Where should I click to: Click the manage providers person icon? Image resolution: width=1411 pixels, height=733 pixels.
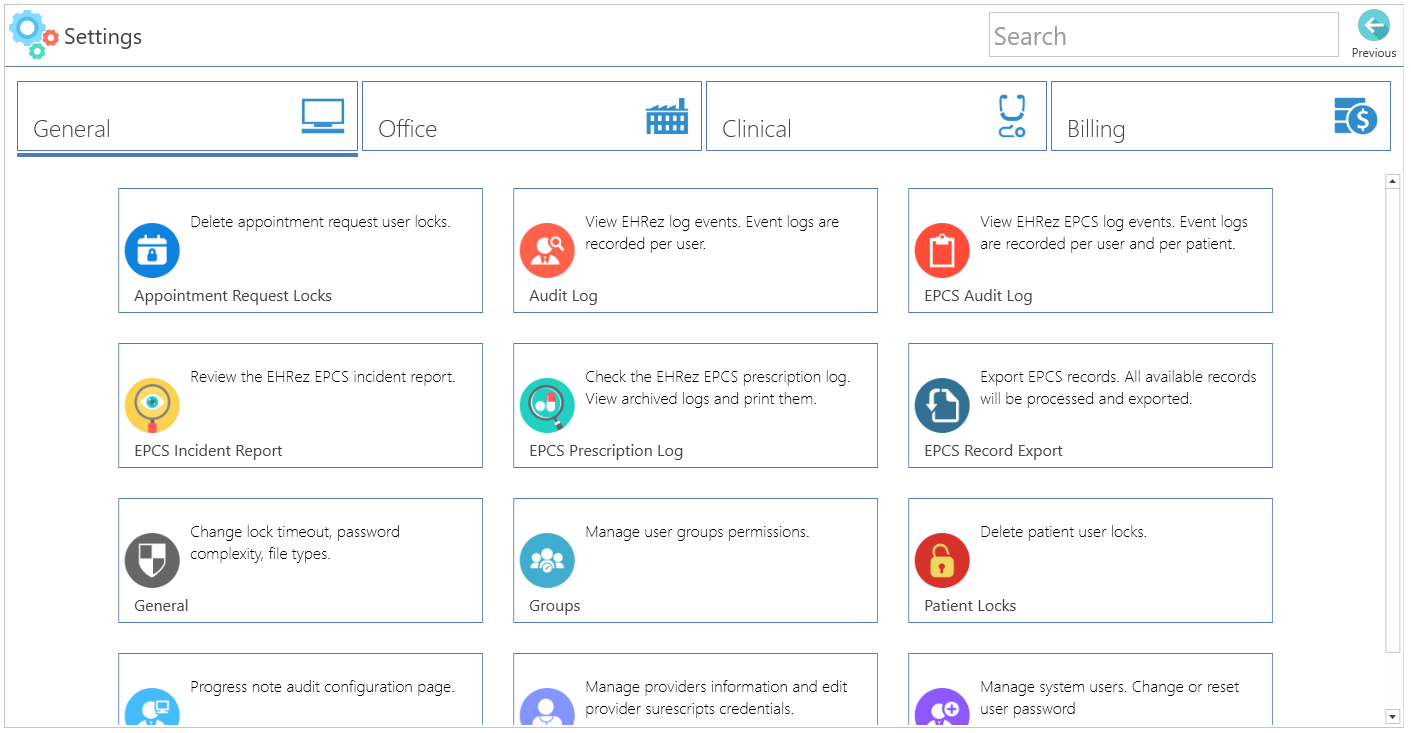click(x=547, y=707)
